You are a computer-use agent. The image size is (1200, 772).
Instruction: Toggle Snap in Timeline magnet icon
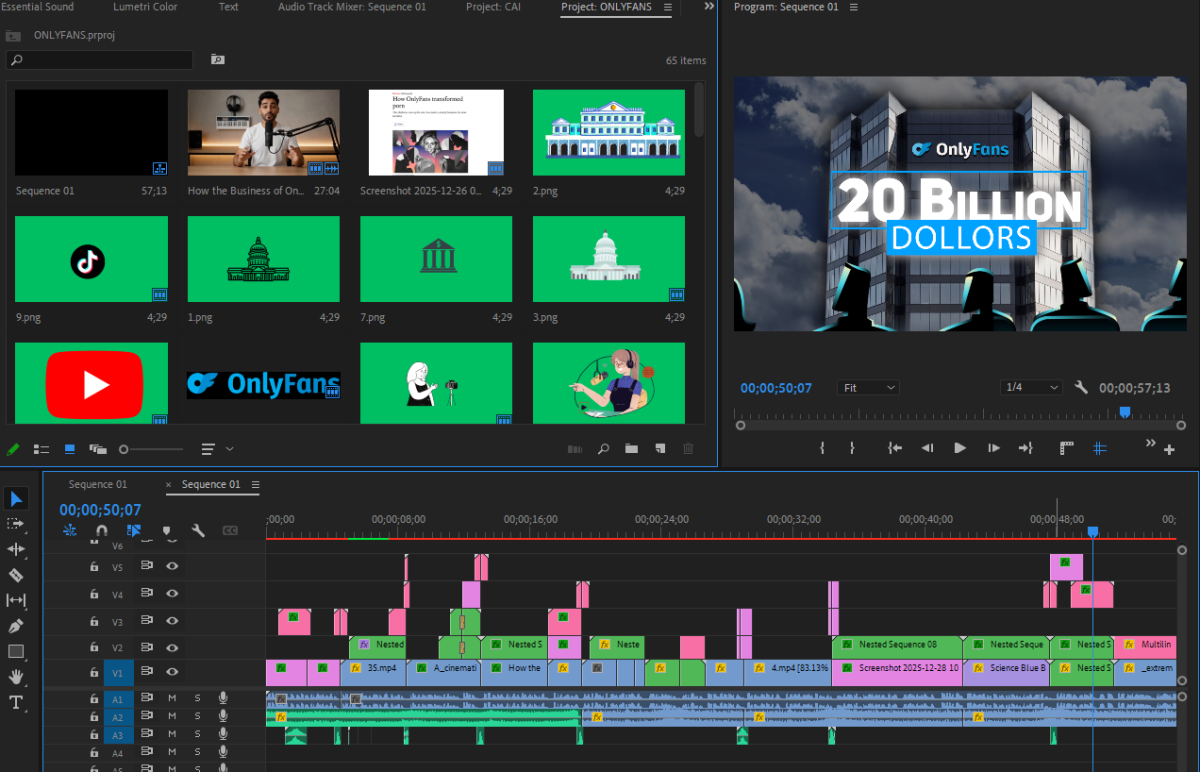click(x=101, y=531)
